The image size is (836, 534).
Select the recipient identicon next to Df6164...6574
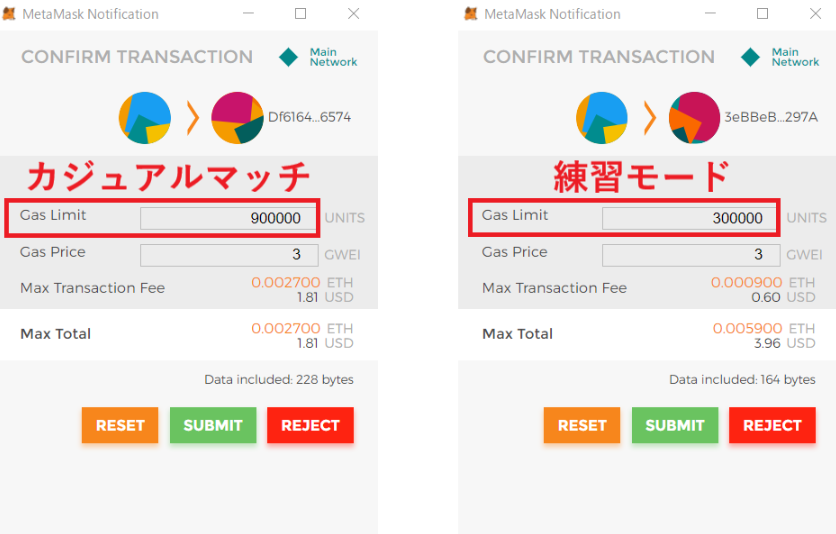237,118
